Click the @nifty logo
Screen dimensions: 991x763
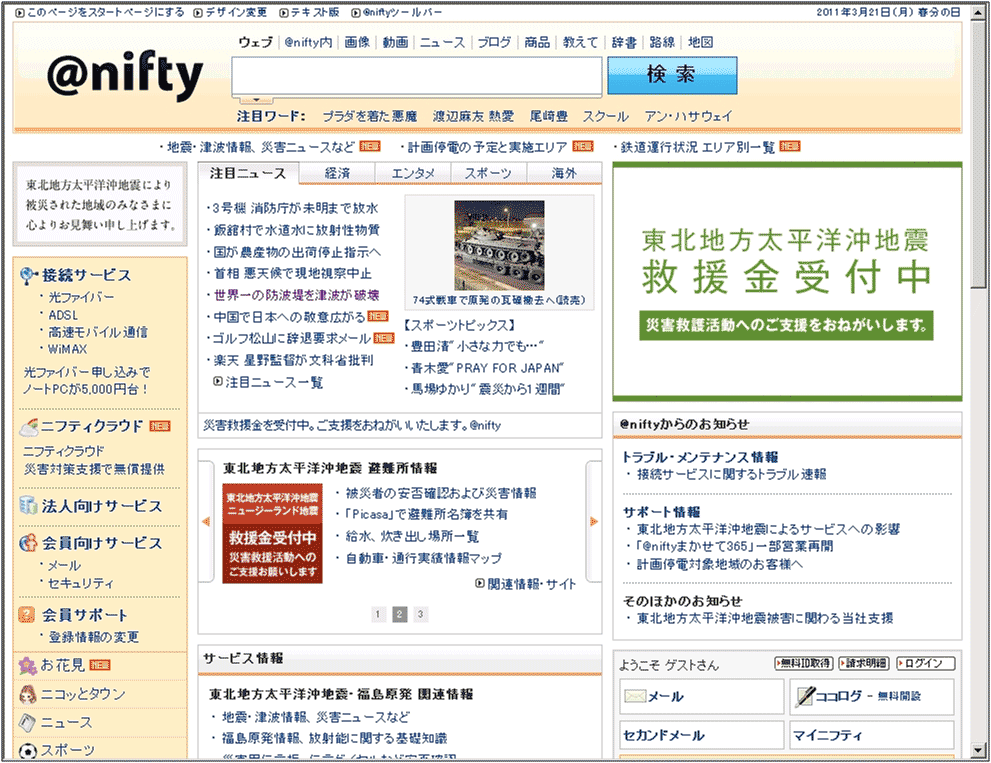point(125,76)
